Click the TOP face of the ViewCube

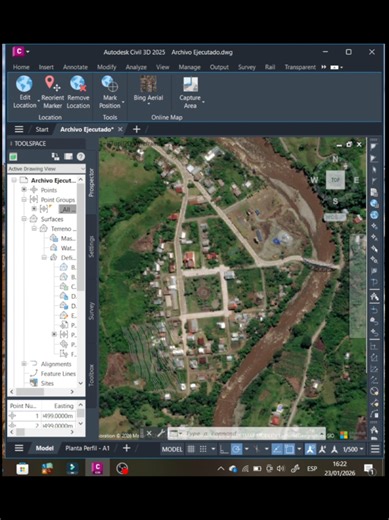coord(335,180)
